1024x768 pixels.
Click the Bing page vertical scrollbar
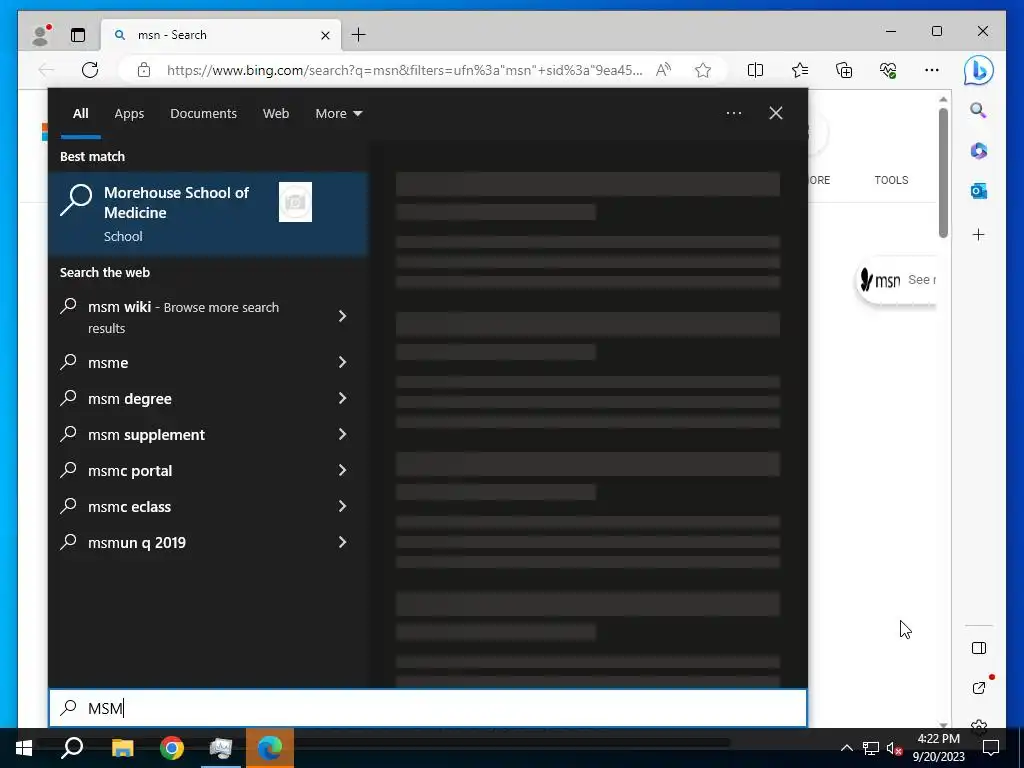pos(943,173)
